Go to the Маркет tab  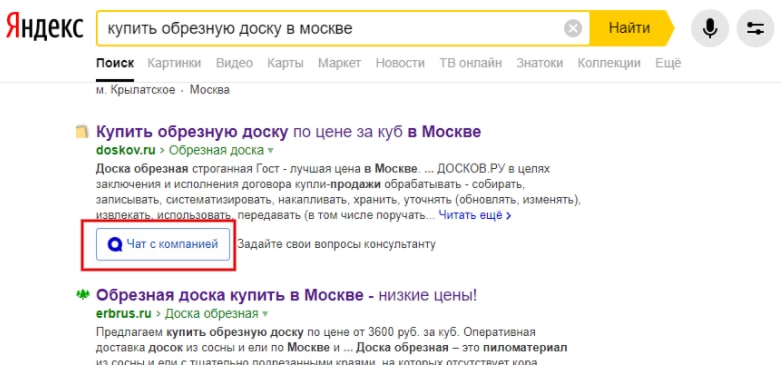[340, 63]
